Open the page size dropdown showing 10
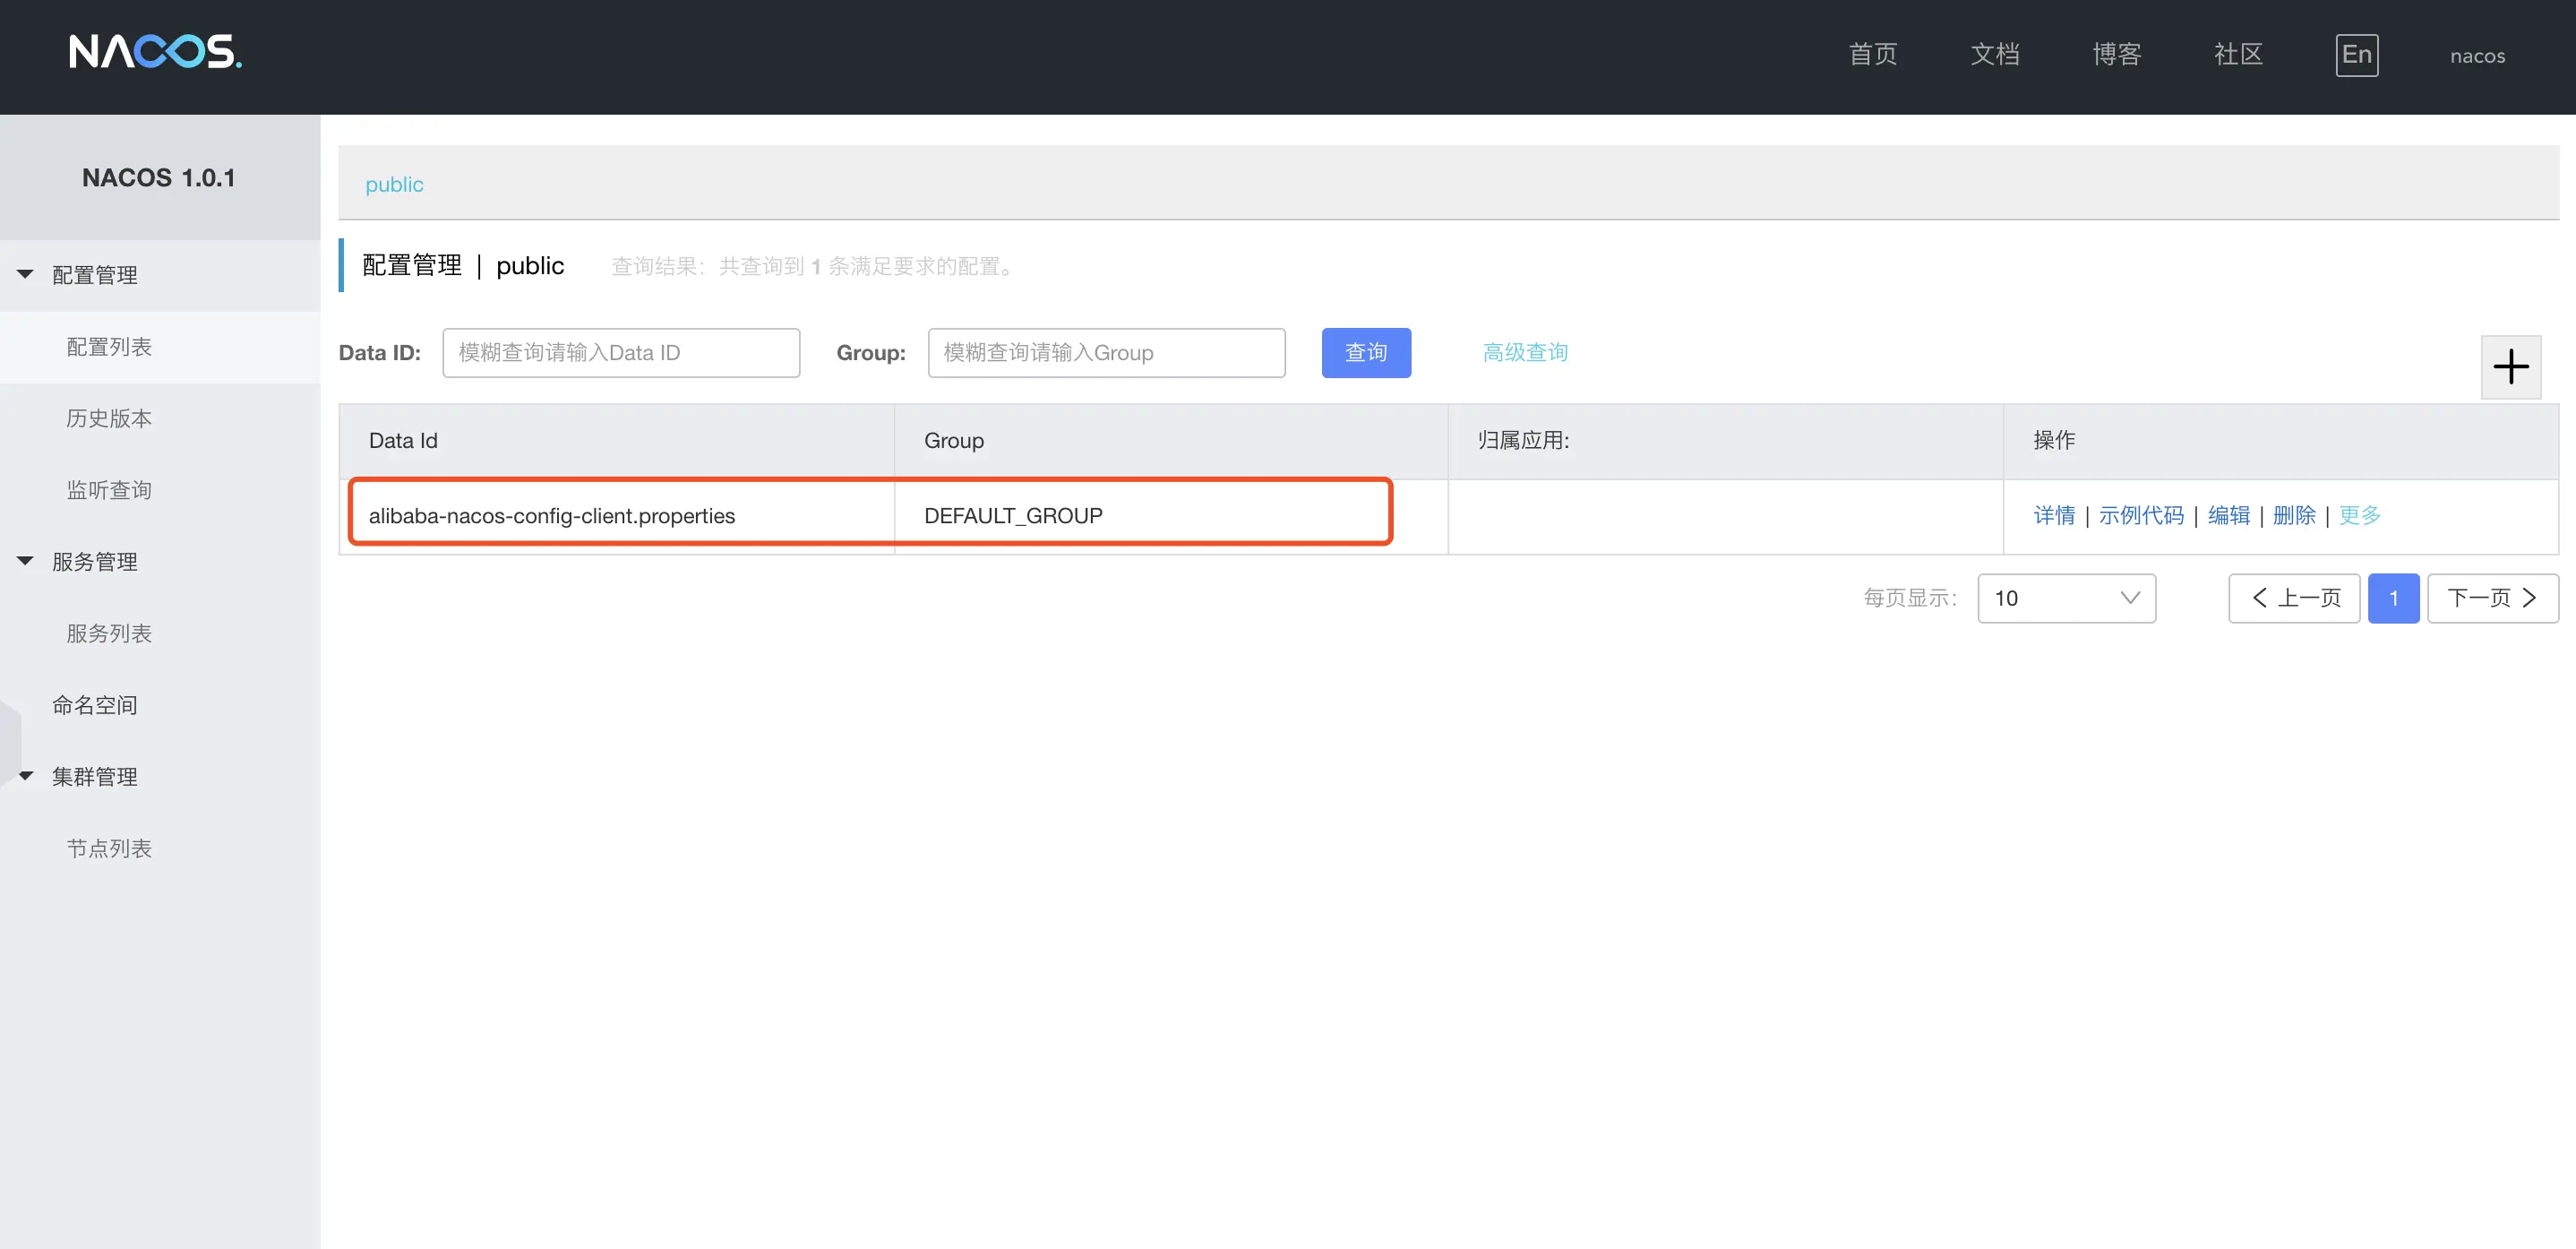The image size is (2576, 1249). click(x=2066, y=598)
